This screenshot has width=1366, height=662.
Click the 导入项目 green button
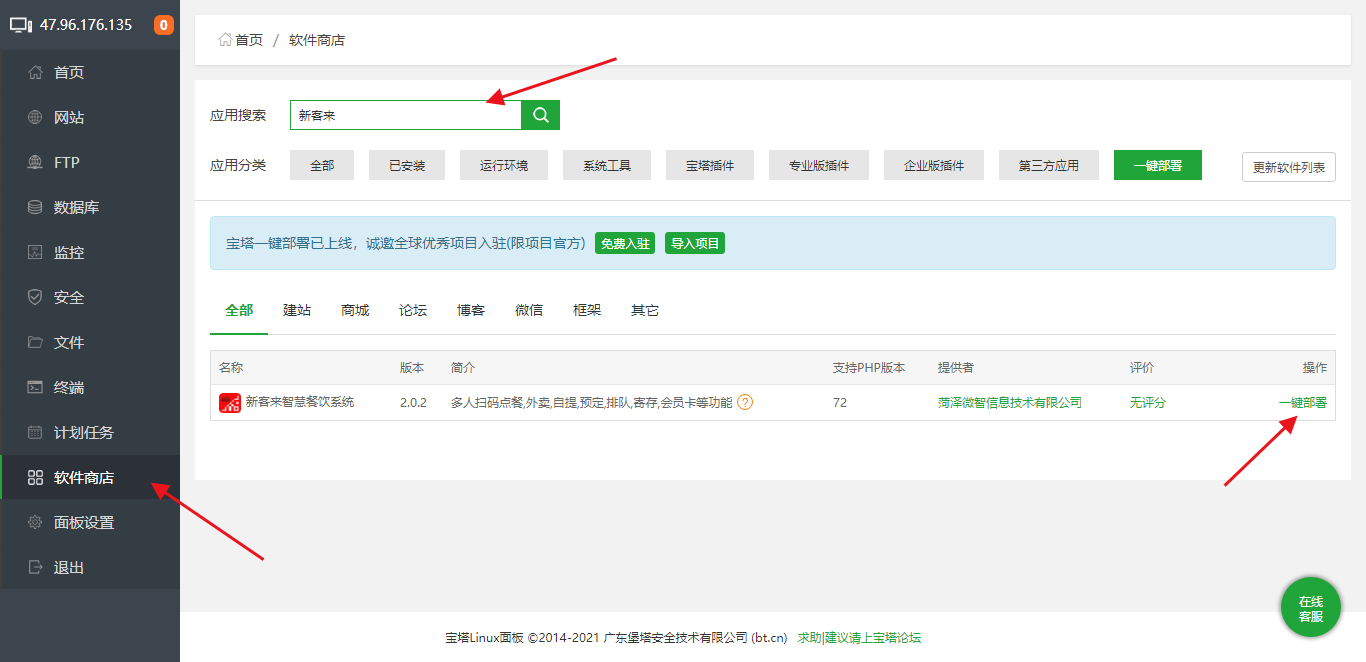point(695,243)
